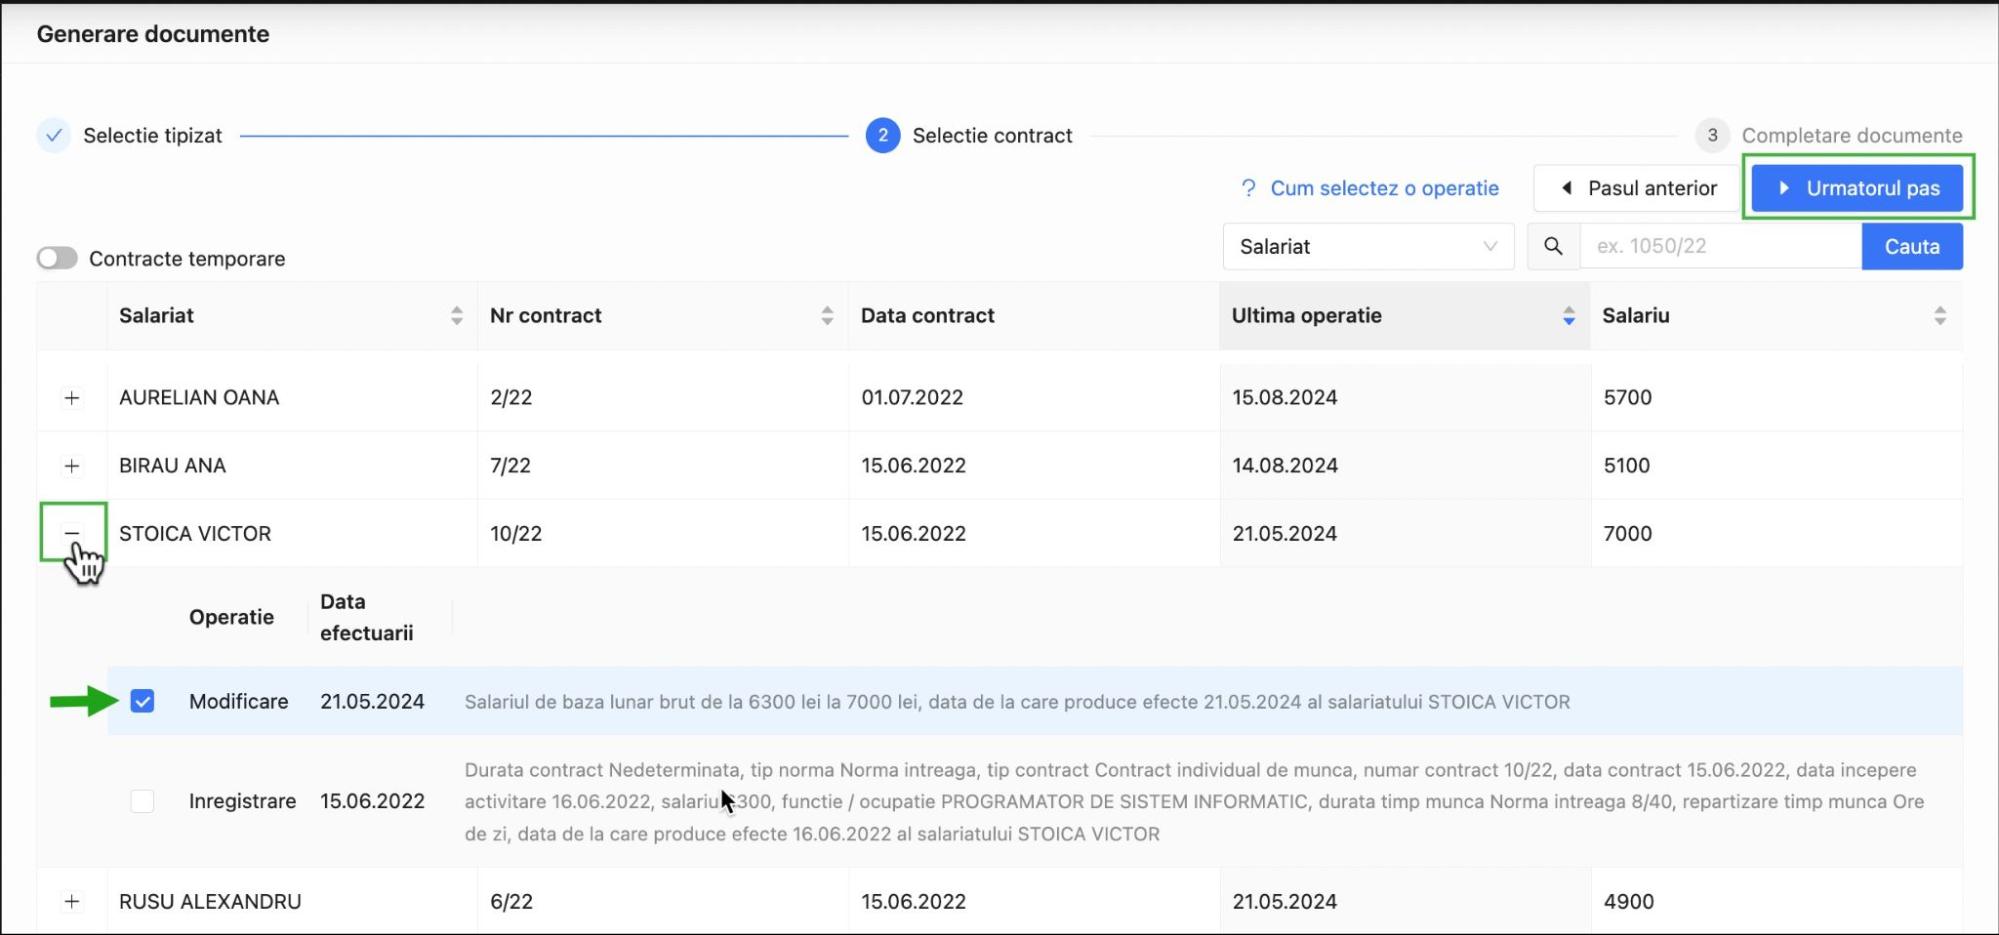Image resolution: width=1999 pixels, height=935 pixels.
Task: Sort by Nr contract column arrows
Action: pyautogui.click(x=827, y=316)
